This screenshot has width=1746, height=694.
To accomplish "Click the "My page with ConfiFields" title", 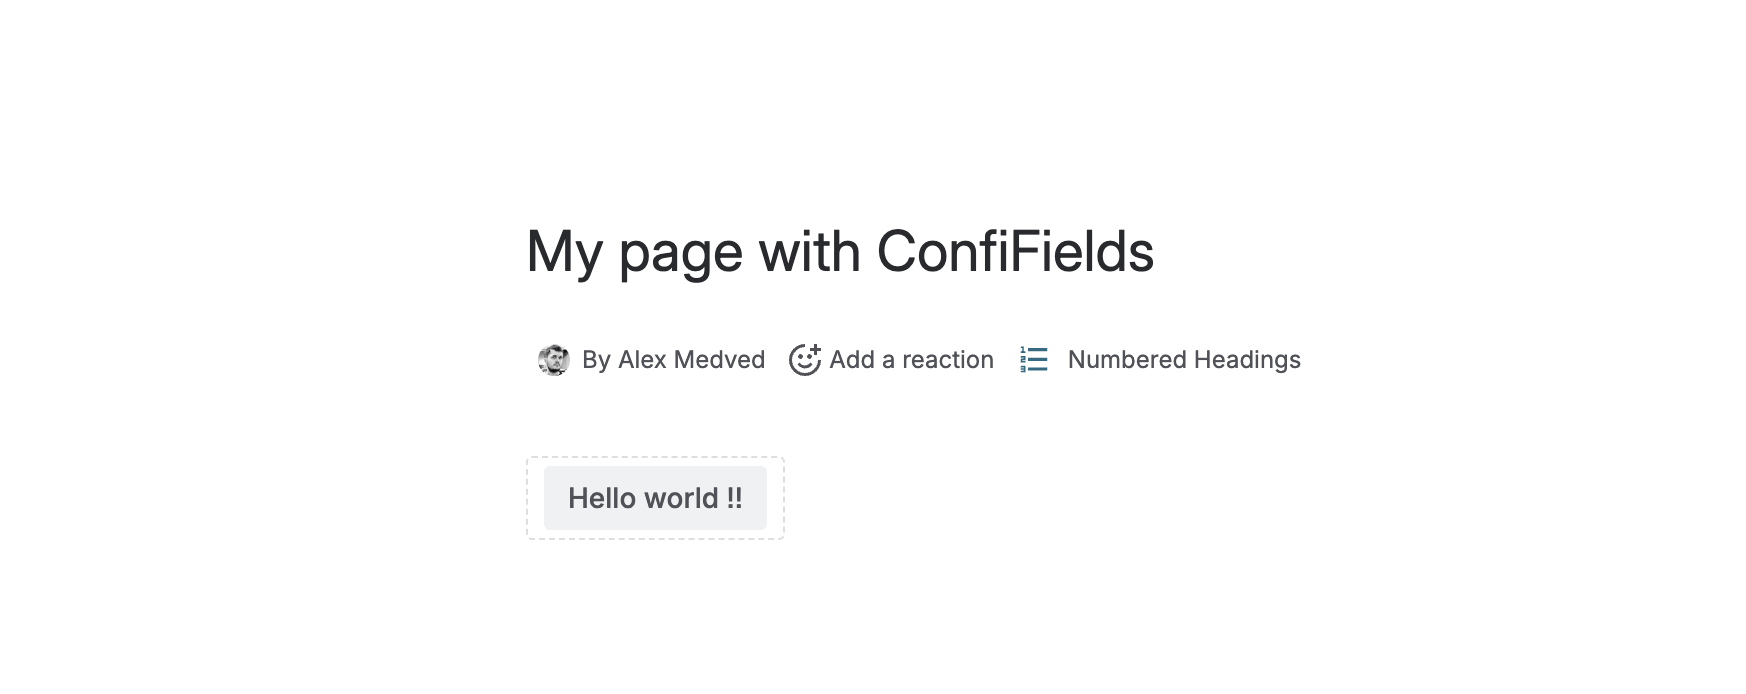I will click(x=840, y=251).
